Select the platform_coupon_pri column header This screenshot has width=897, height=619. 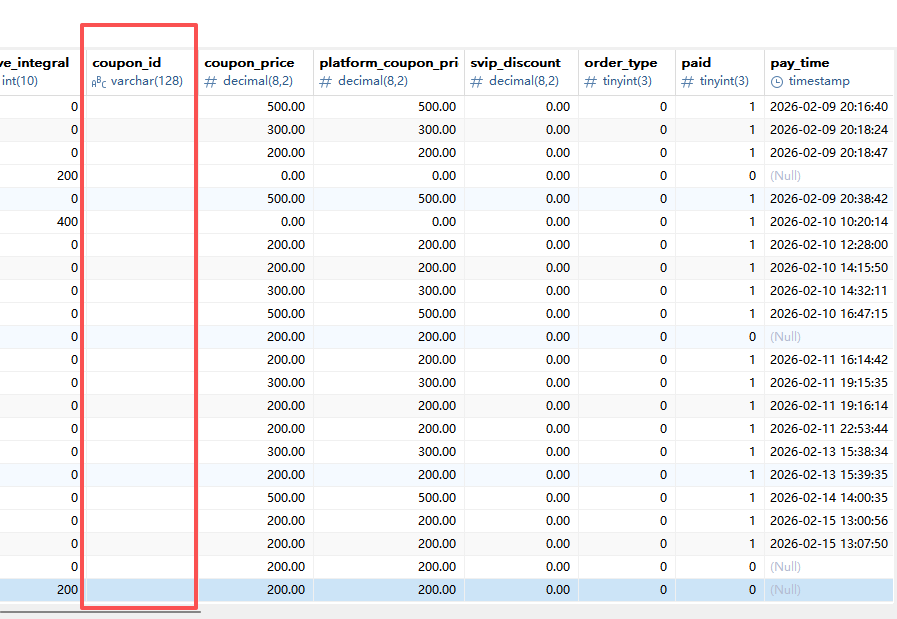[x=389, y=63]
